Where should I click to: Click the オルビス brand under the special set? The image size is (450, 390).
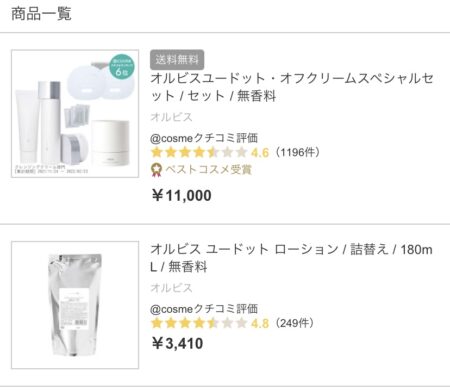pyautogui.click(x=171, y=117)
